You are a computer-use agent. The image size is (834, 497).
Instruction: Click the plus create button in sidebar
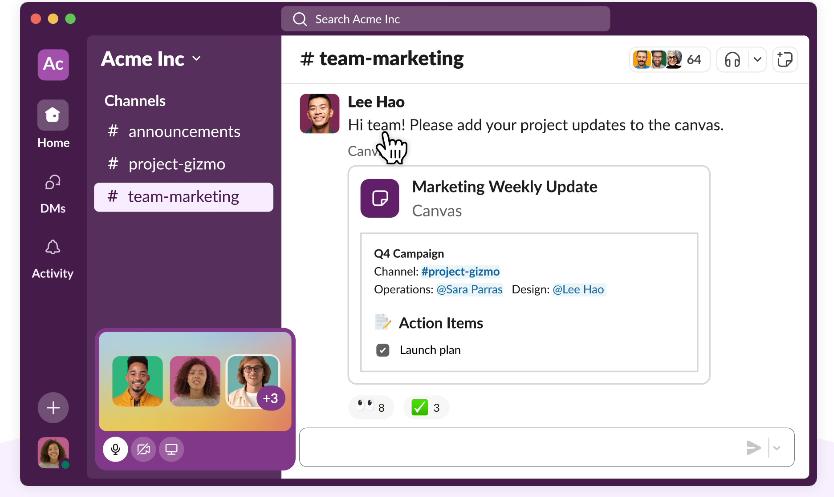point(53,408)
